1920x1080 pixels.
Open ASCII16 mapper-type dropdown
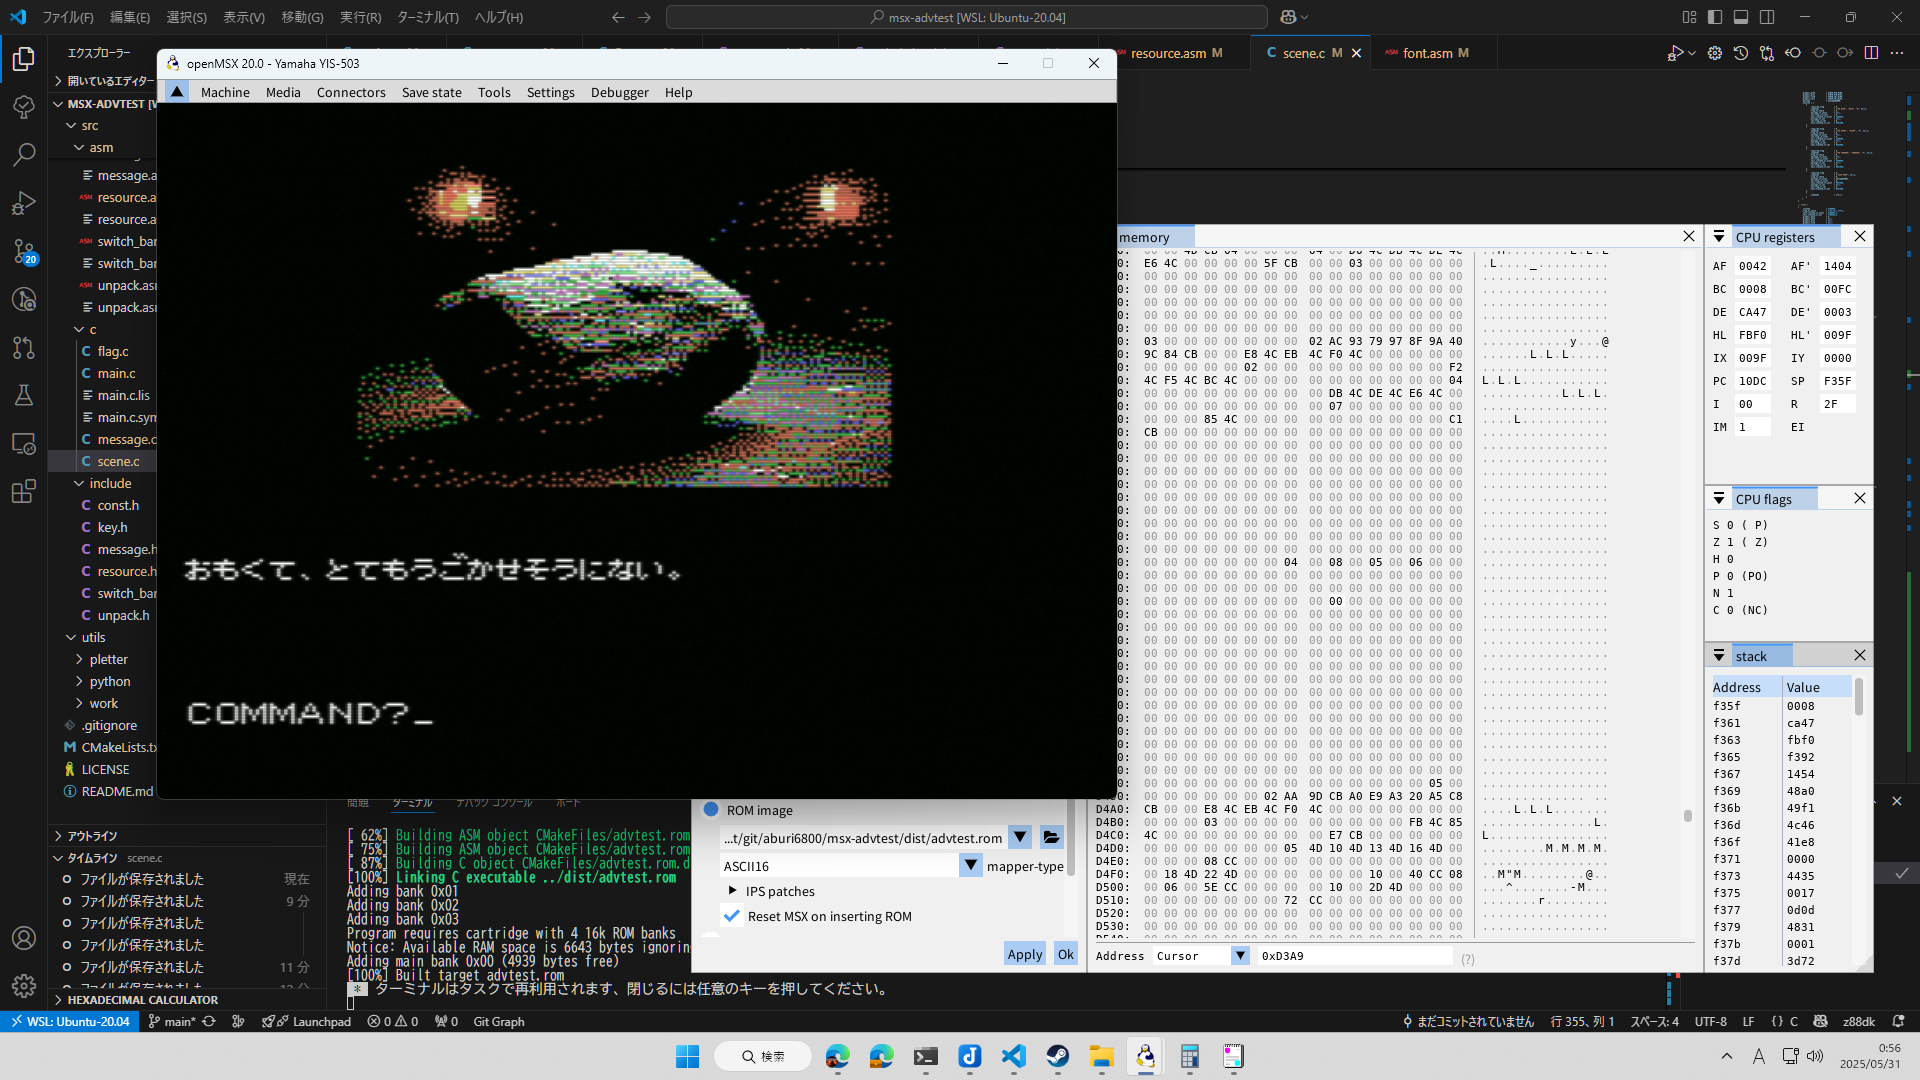click(970, 866)
